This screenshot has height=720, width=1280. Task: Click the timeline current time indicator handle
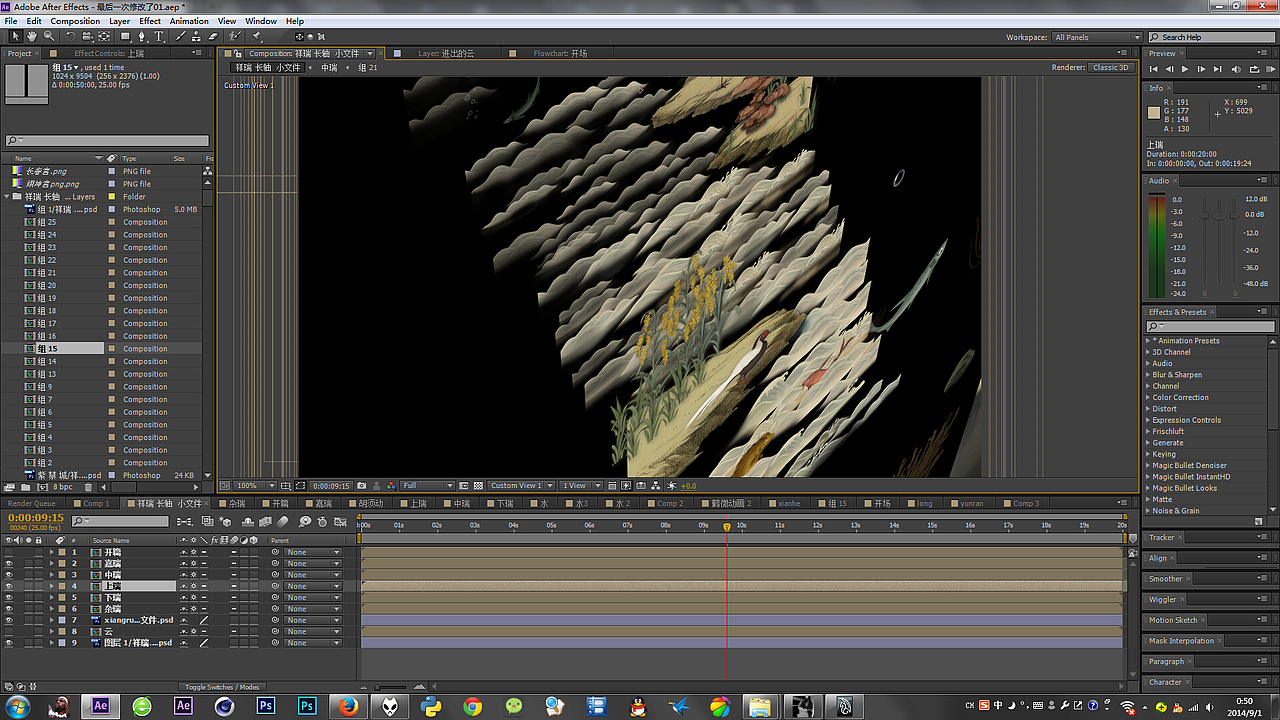coord(727,526)
